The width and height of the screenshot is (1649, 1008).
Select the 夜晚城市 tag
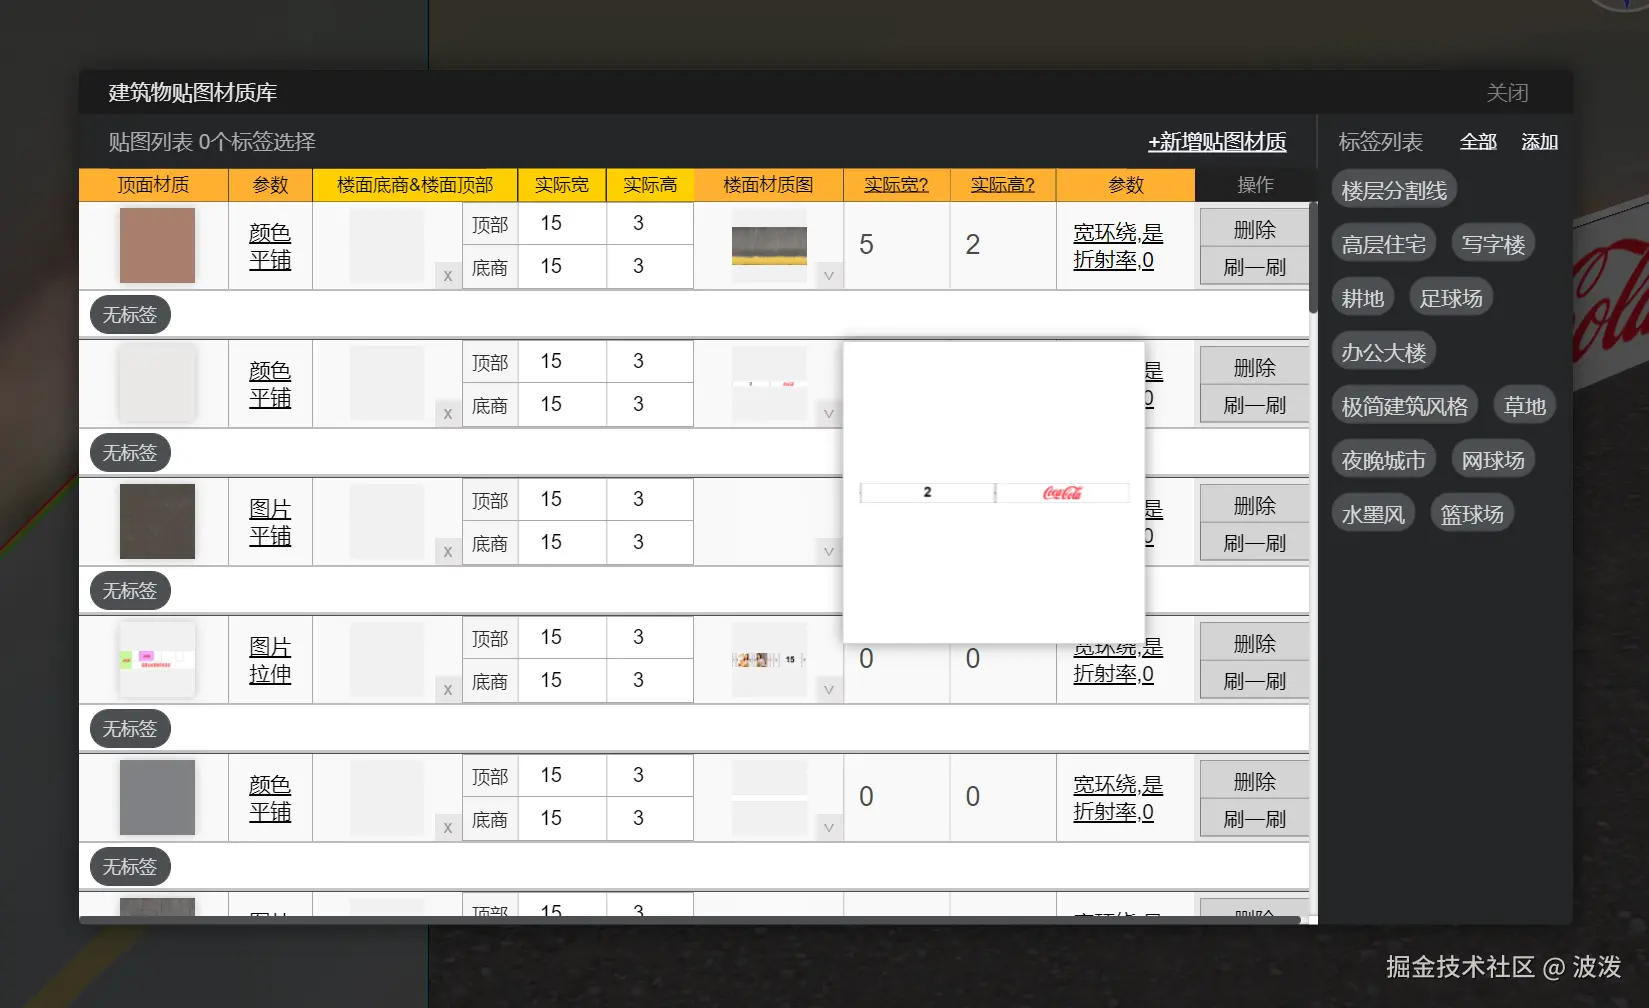coord(1384,460)
